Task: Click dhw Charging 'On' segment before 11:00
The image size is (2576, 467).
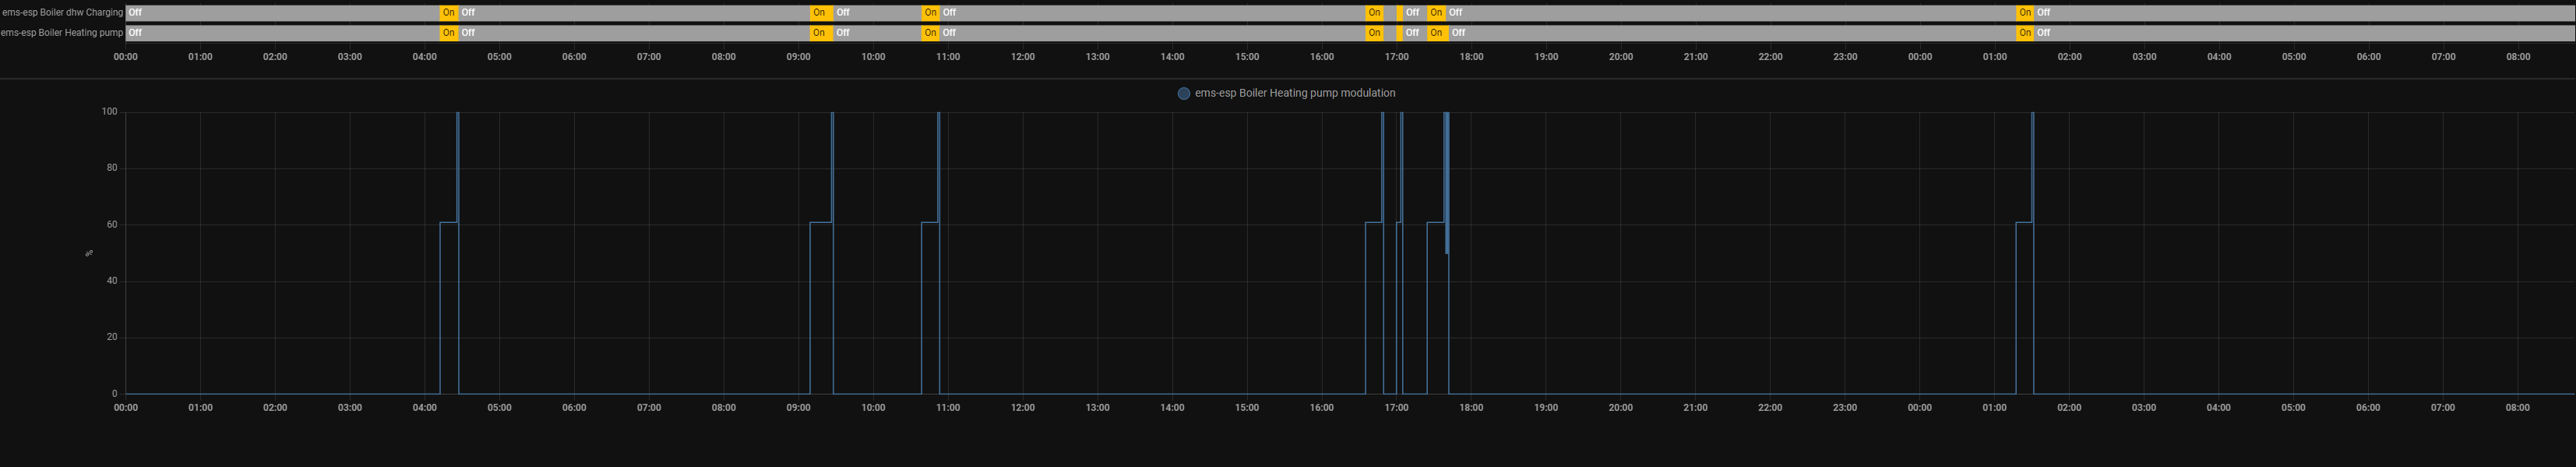Action: 930,13
